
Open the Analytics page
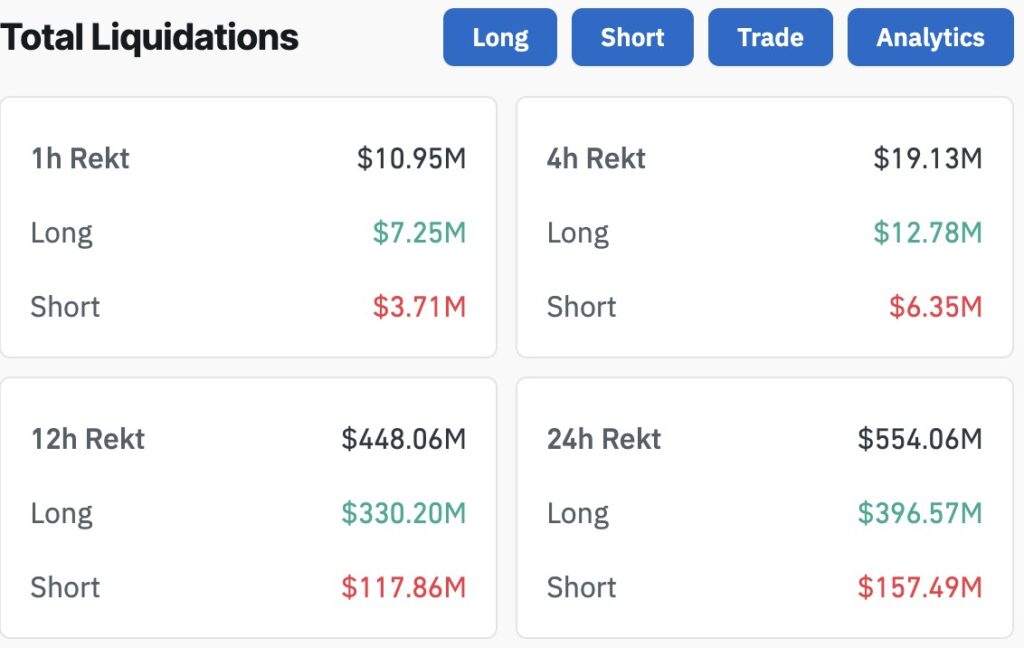(x=930, y=37)
